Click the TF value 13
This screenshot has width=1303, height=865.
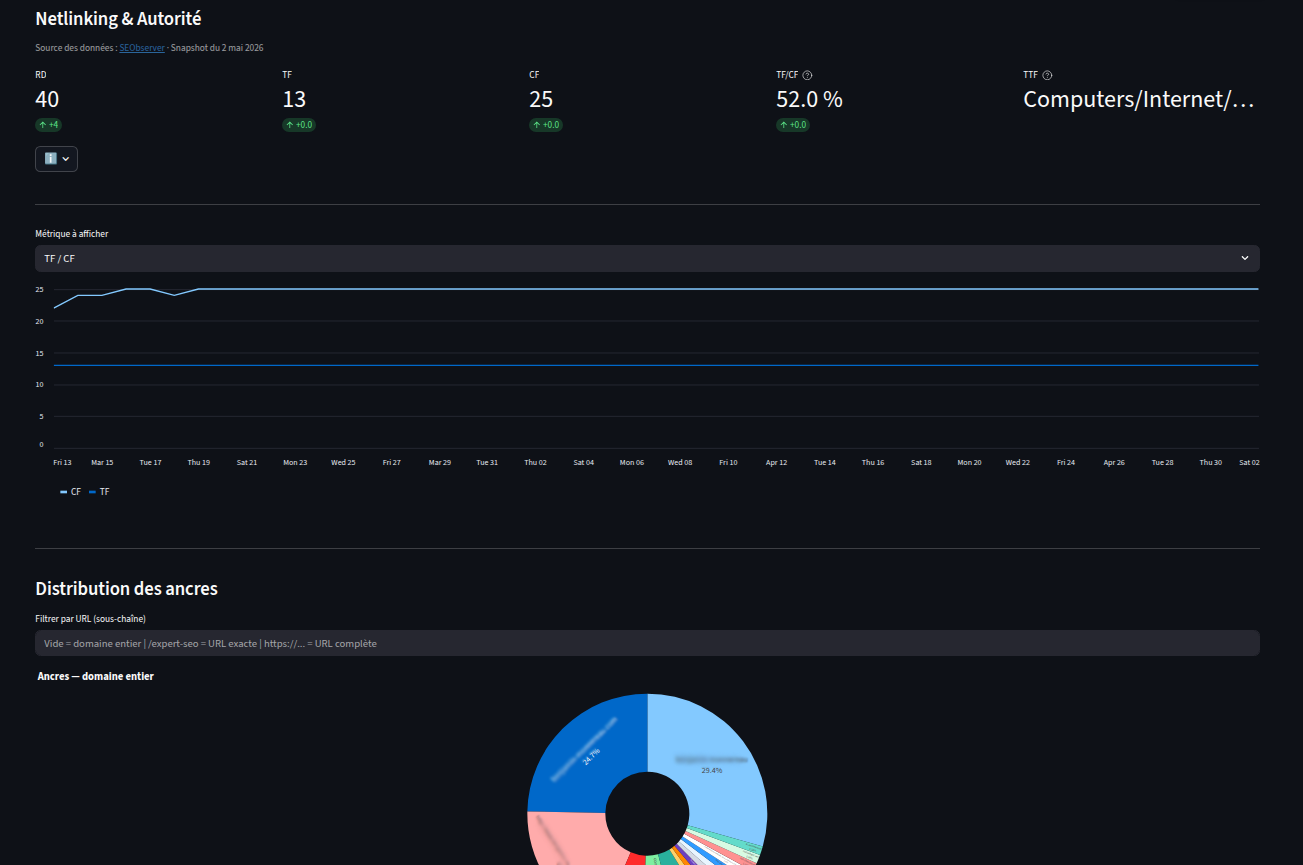[294, 99]
